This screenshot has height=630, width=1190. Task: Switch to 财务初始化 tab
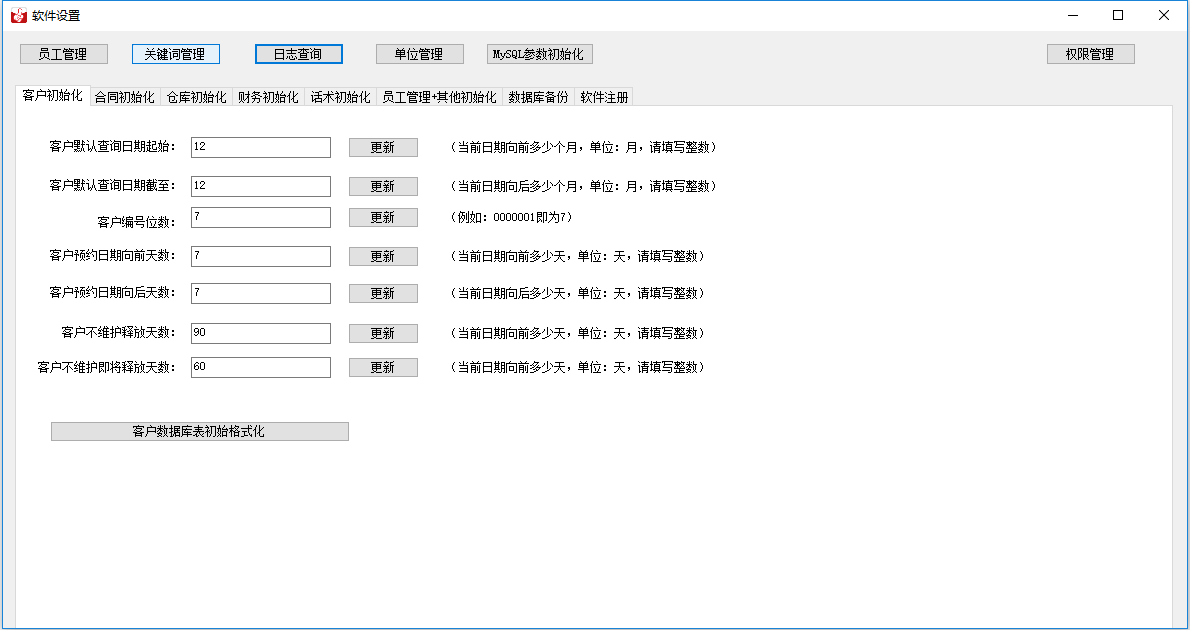click(x=268, y=97)
